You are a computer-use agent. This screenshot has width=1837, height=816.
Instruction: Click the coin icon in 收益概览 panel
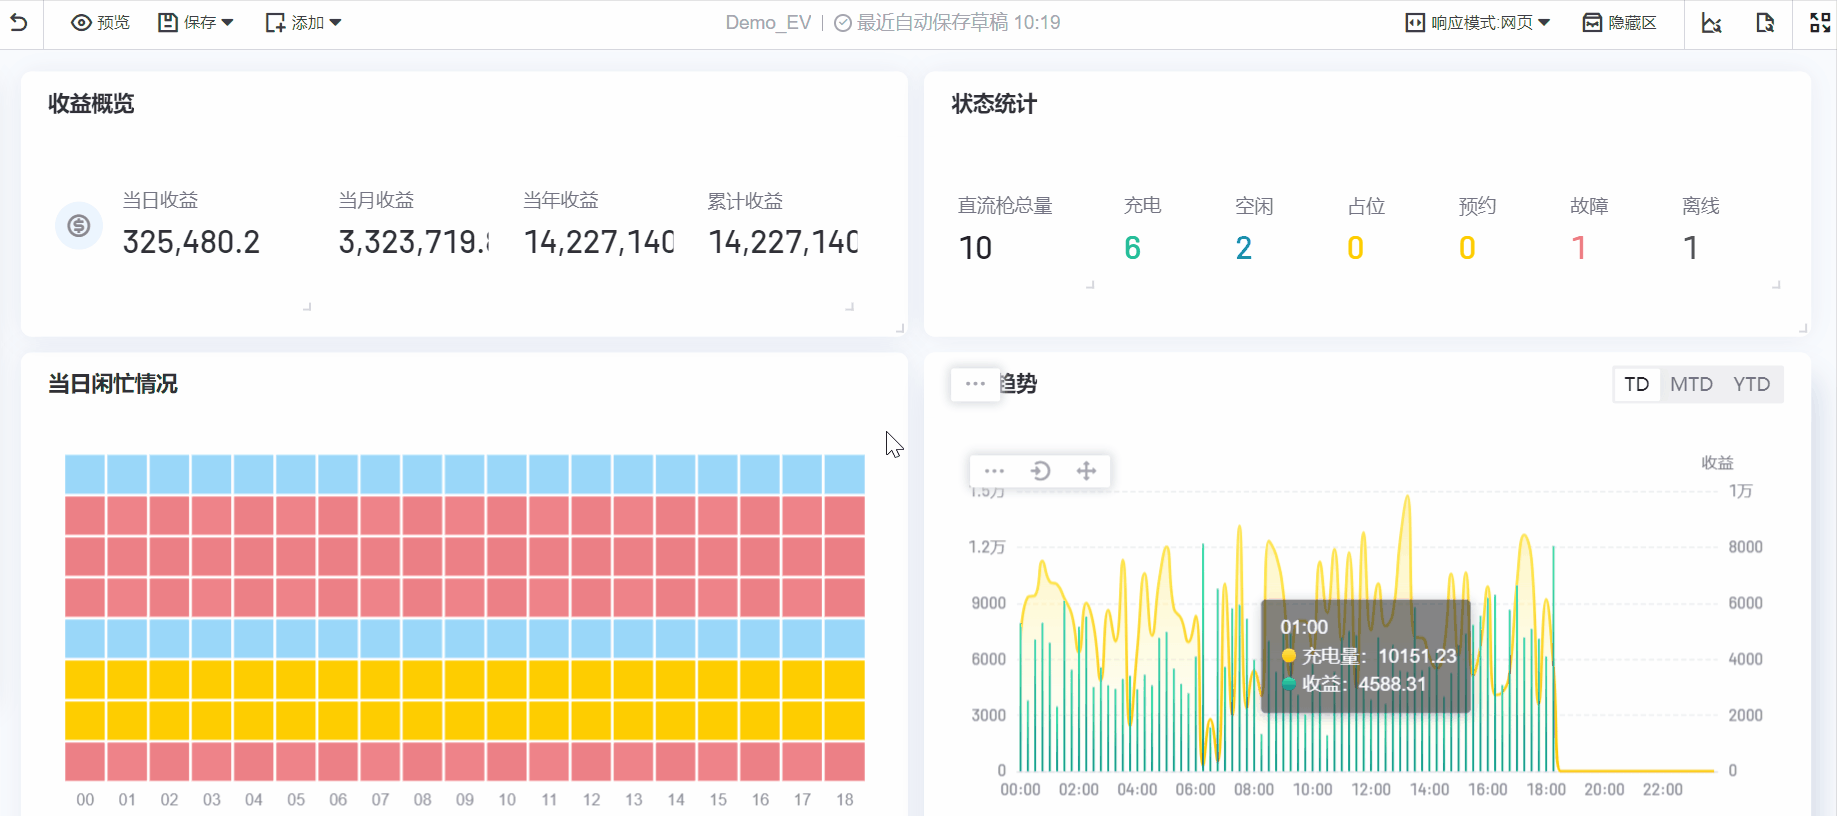79,226
